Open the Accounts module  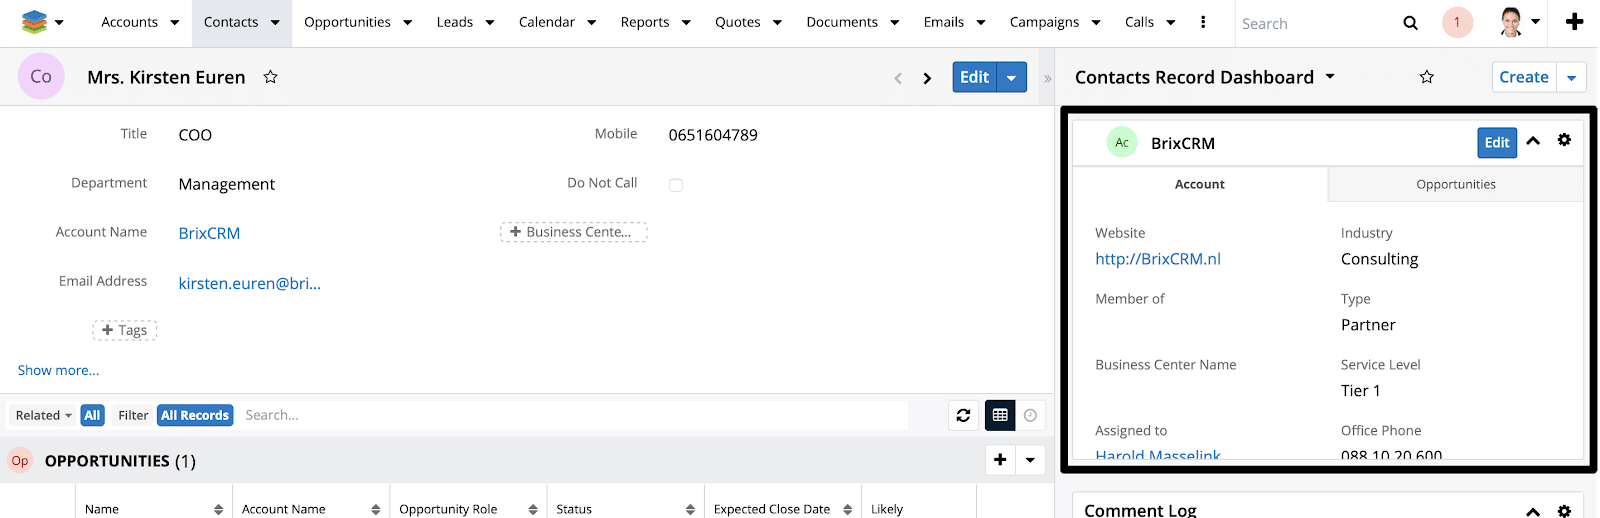pyautogui.click(x=129, y=22)
